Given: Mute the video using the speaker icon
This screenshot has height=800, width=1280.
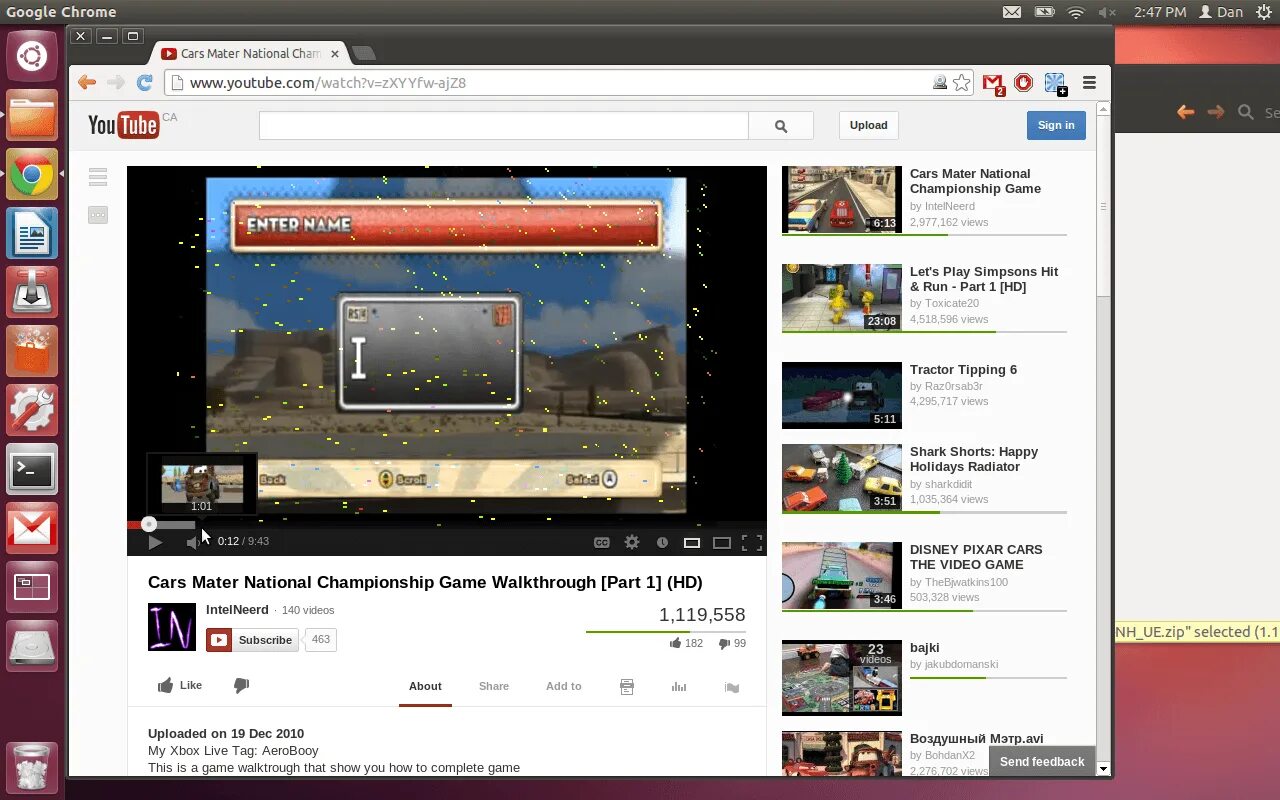Looking at the screenshot, I should click(x=193, y=542).
